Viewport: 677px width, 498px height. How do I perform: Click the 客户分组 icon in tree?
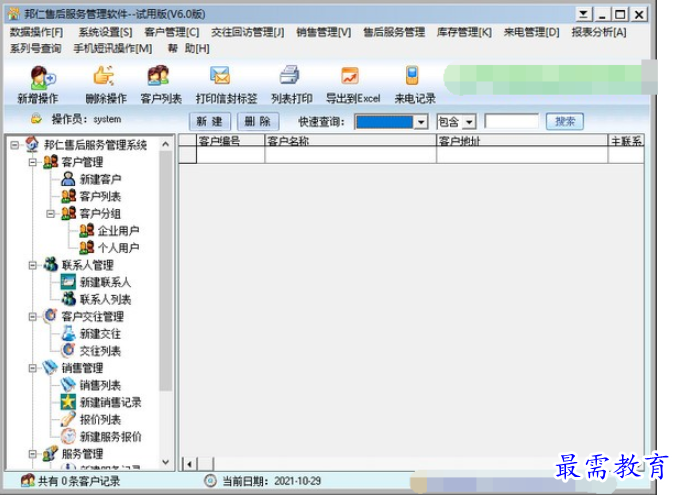(69, 213)
